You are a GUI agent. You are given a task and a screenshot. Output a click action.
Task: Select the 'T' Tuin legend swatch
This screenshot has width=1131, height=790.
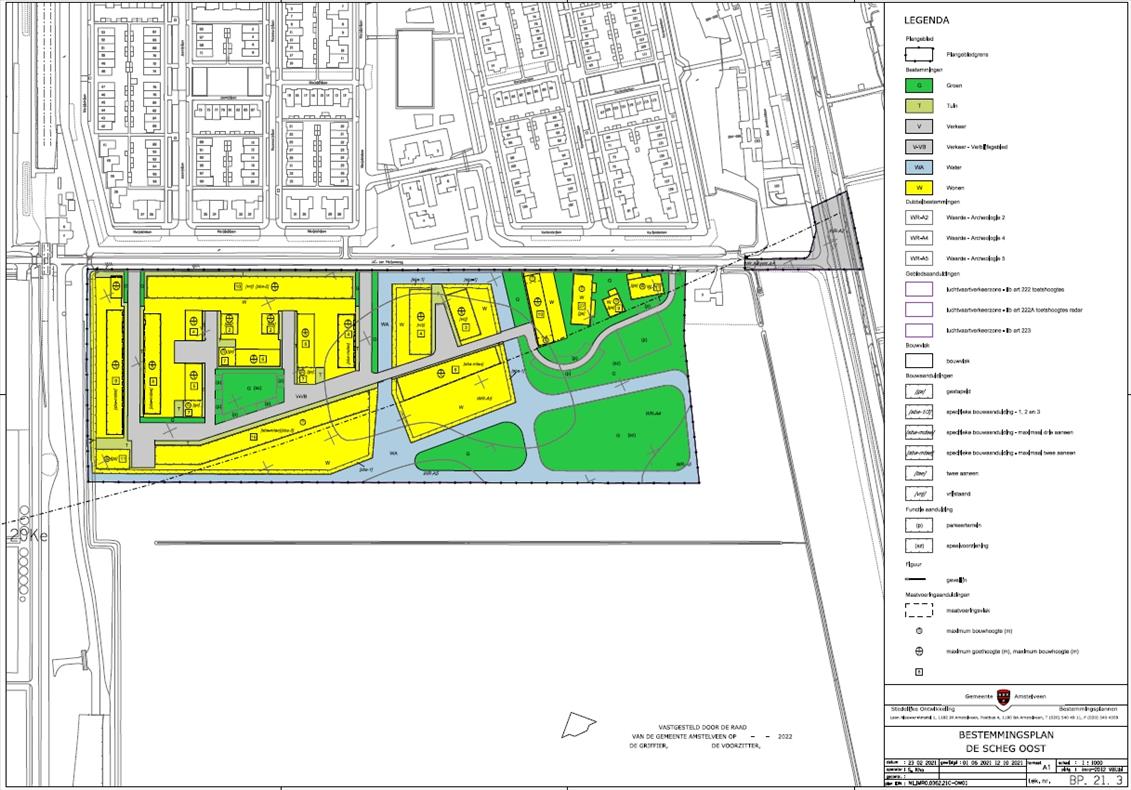tap(918, 106)
